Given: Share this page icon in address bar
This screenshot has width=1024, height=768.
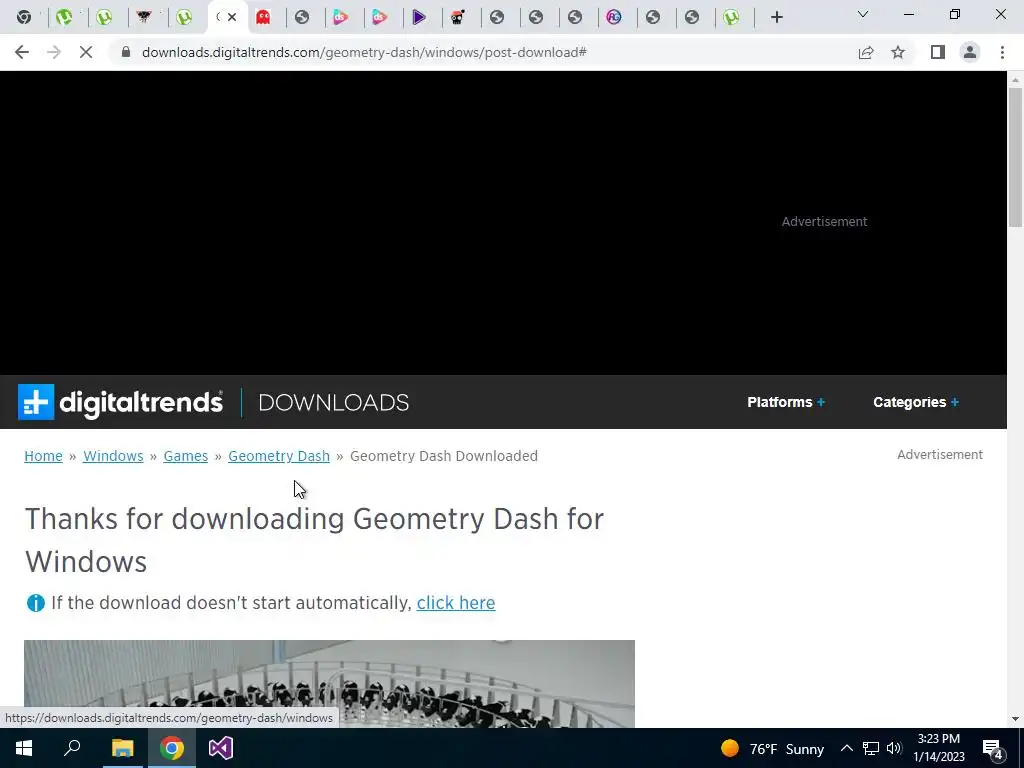Looking at the screenshot, I should click(x=866, y=52).
